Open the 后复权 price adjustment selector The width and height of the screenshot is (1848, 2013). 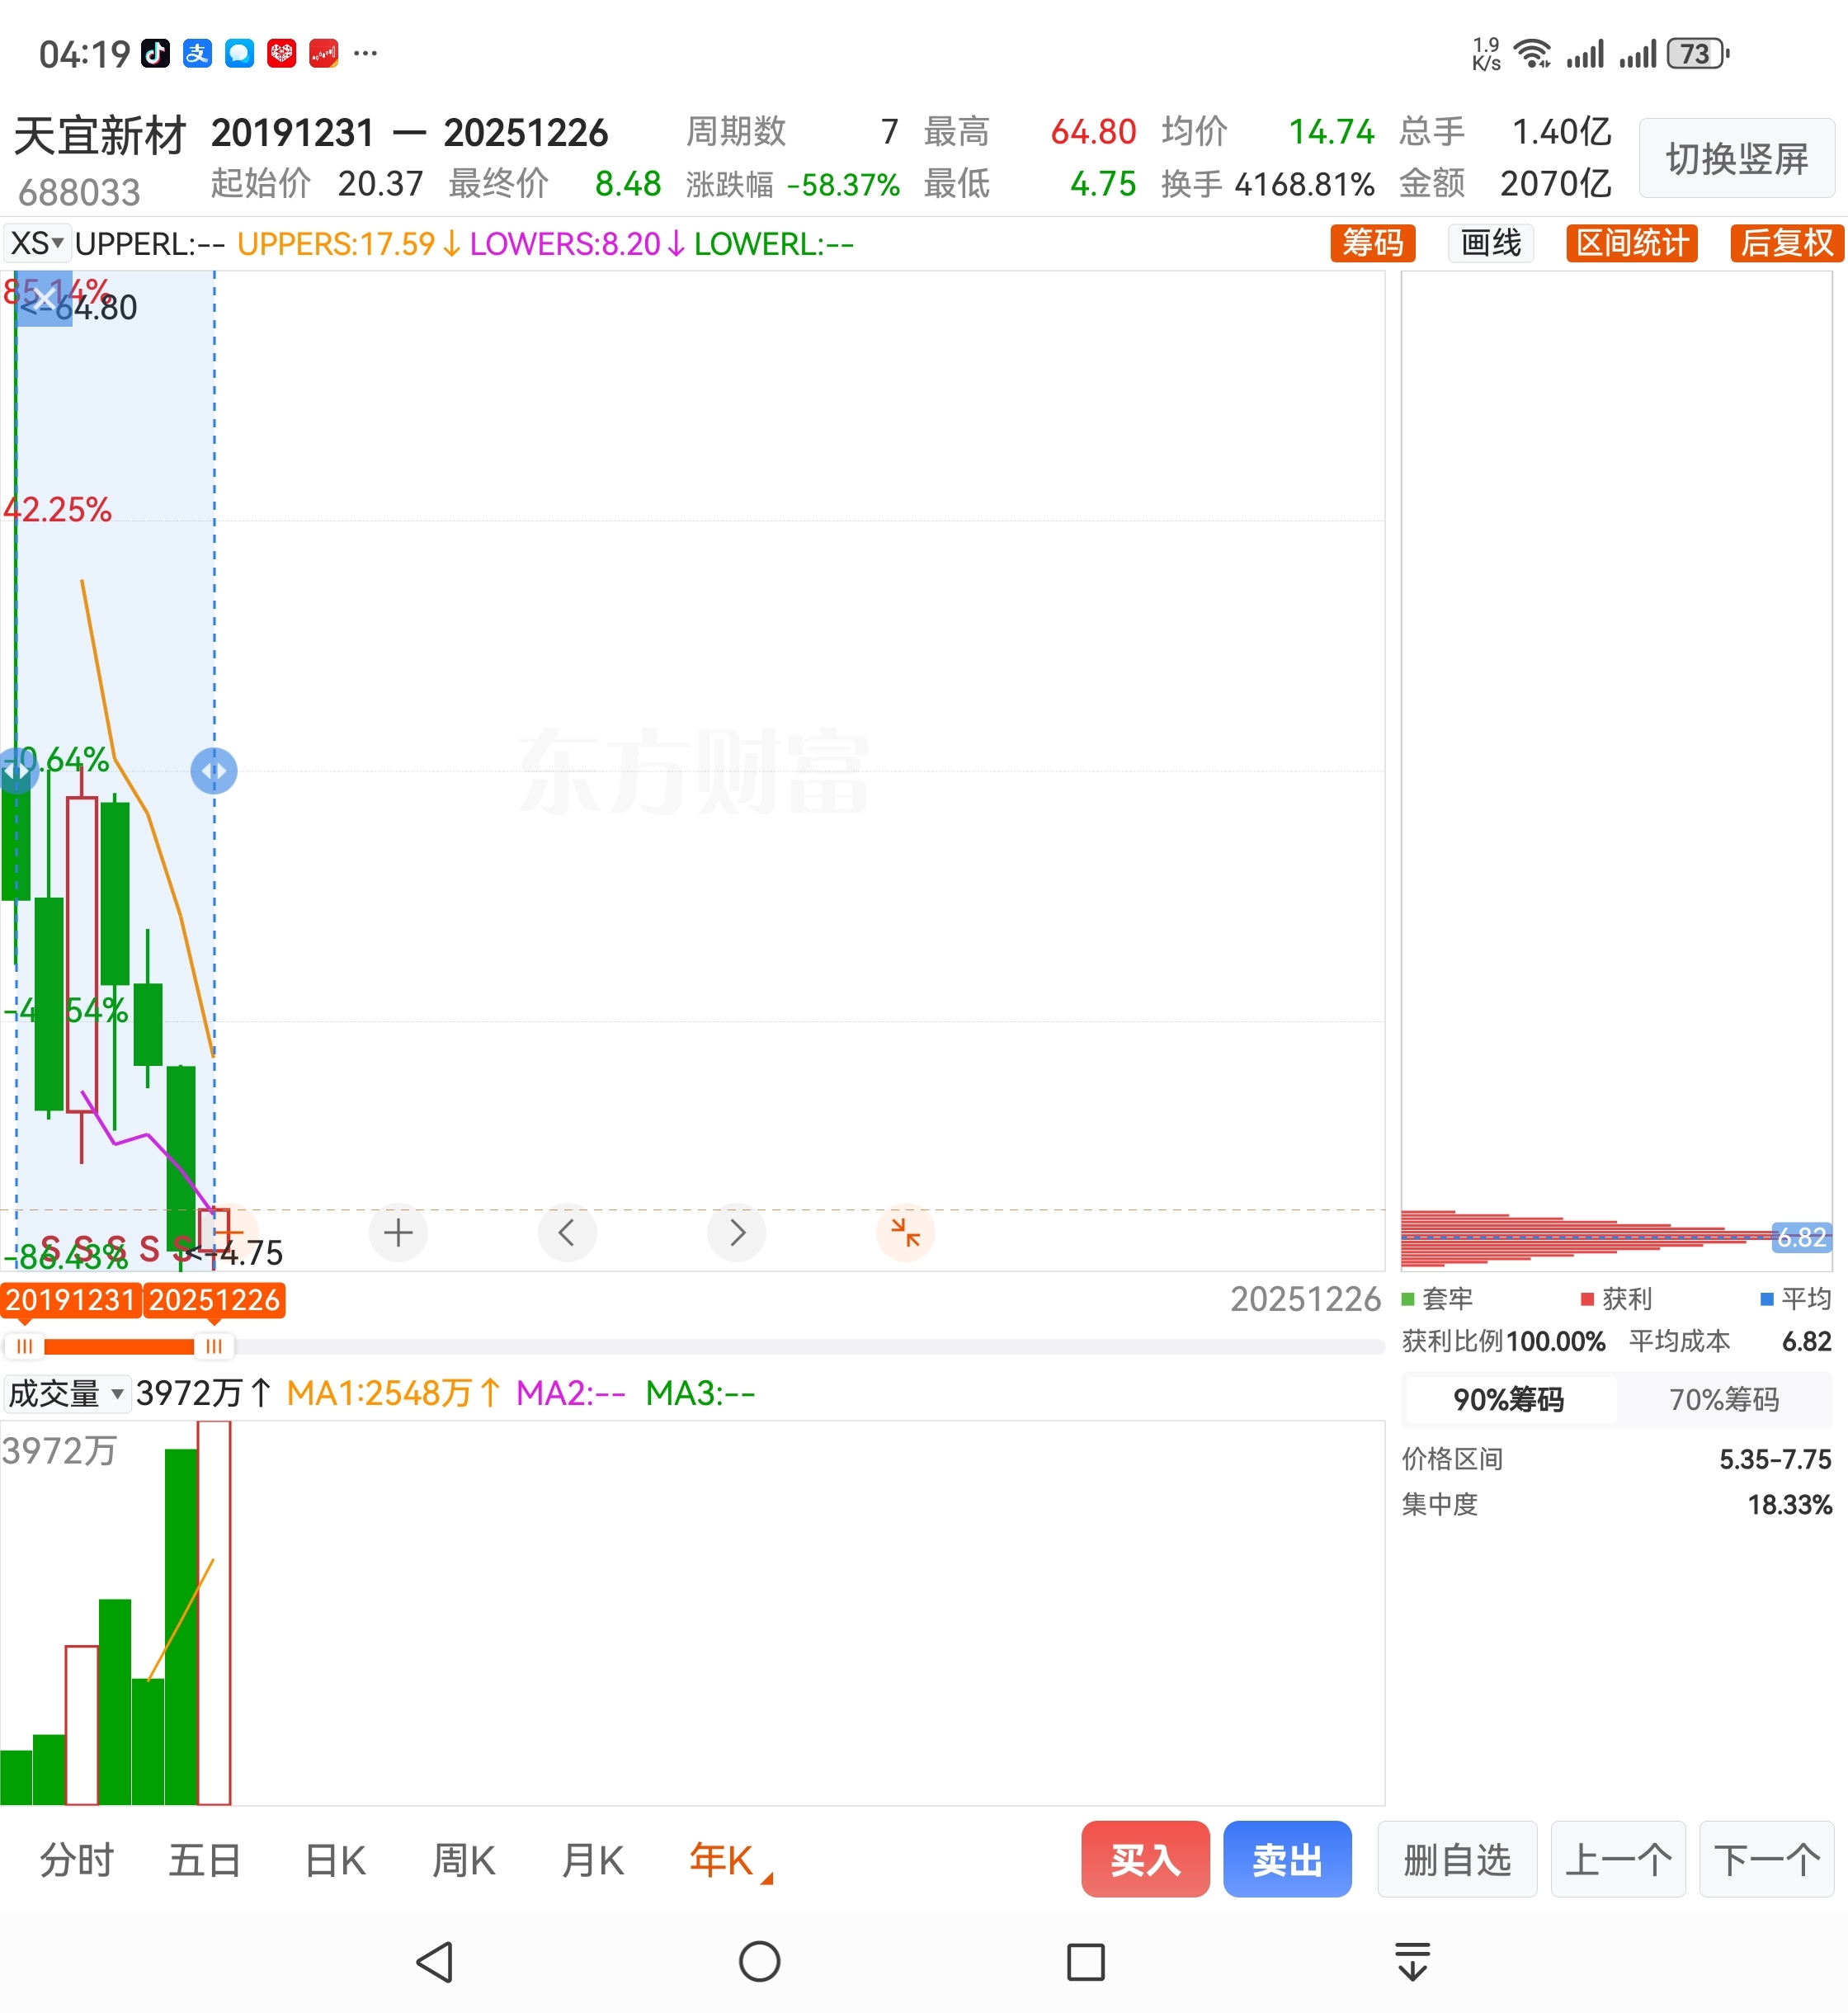1786,243
